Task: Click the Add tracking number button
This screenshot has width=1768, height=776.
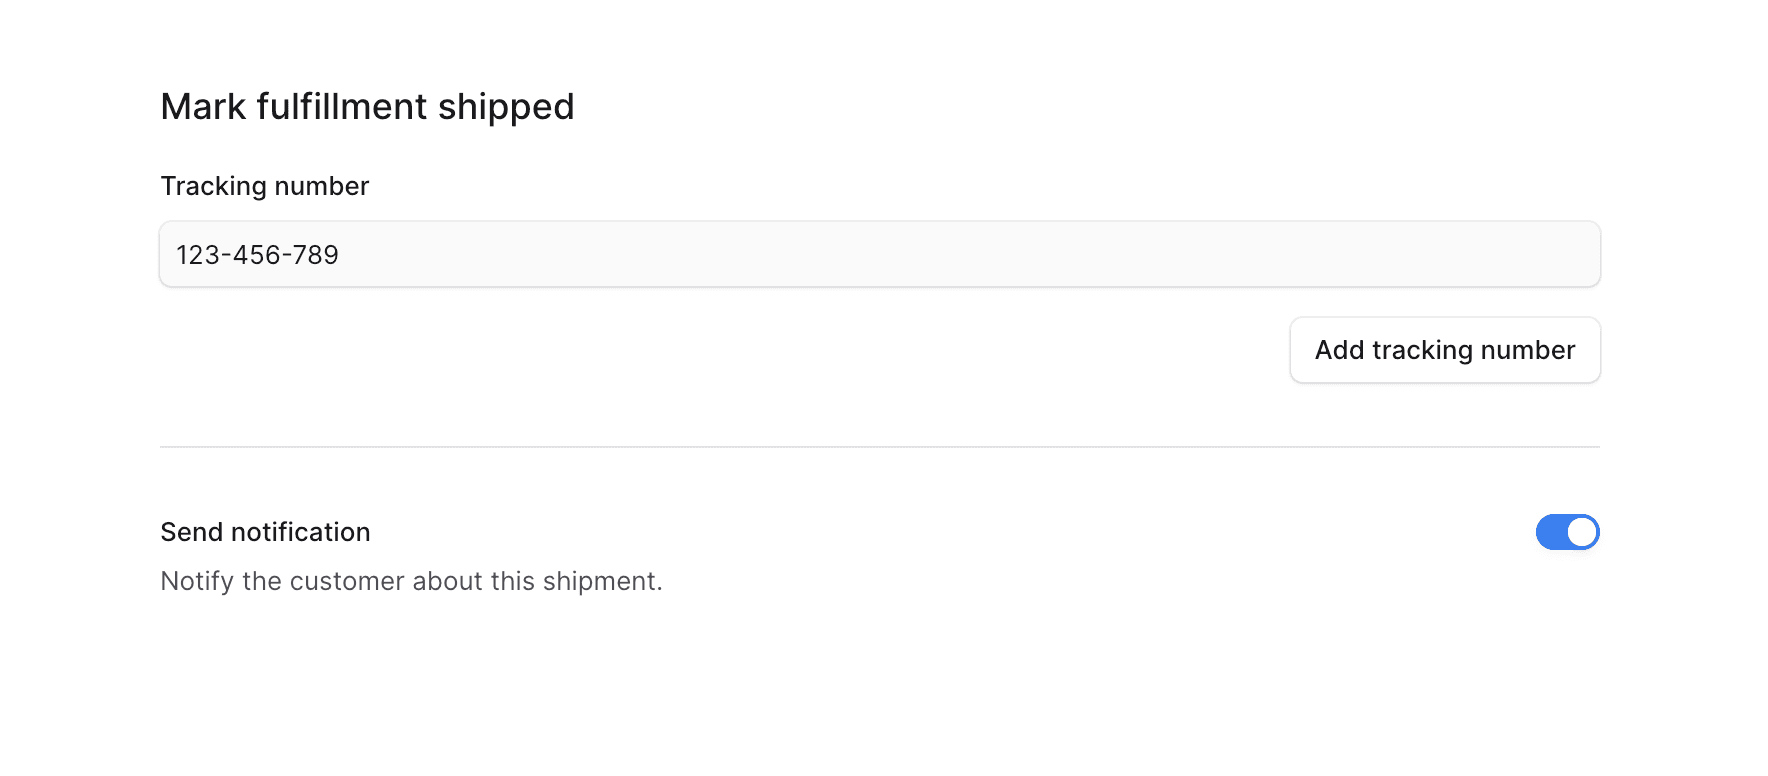Action: click(x=1444, y=350)
